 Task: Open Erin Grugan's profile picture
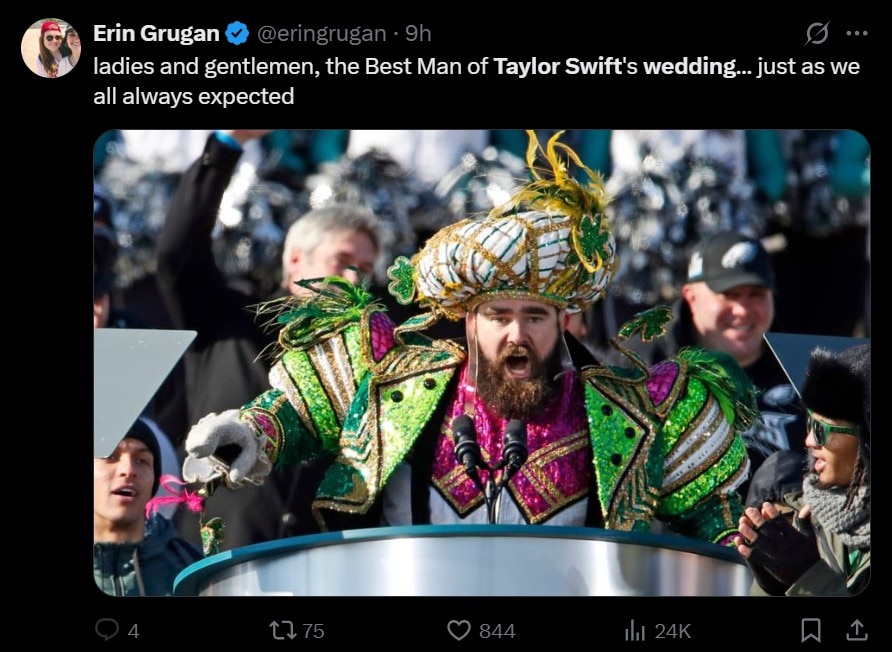click(50, 47)
